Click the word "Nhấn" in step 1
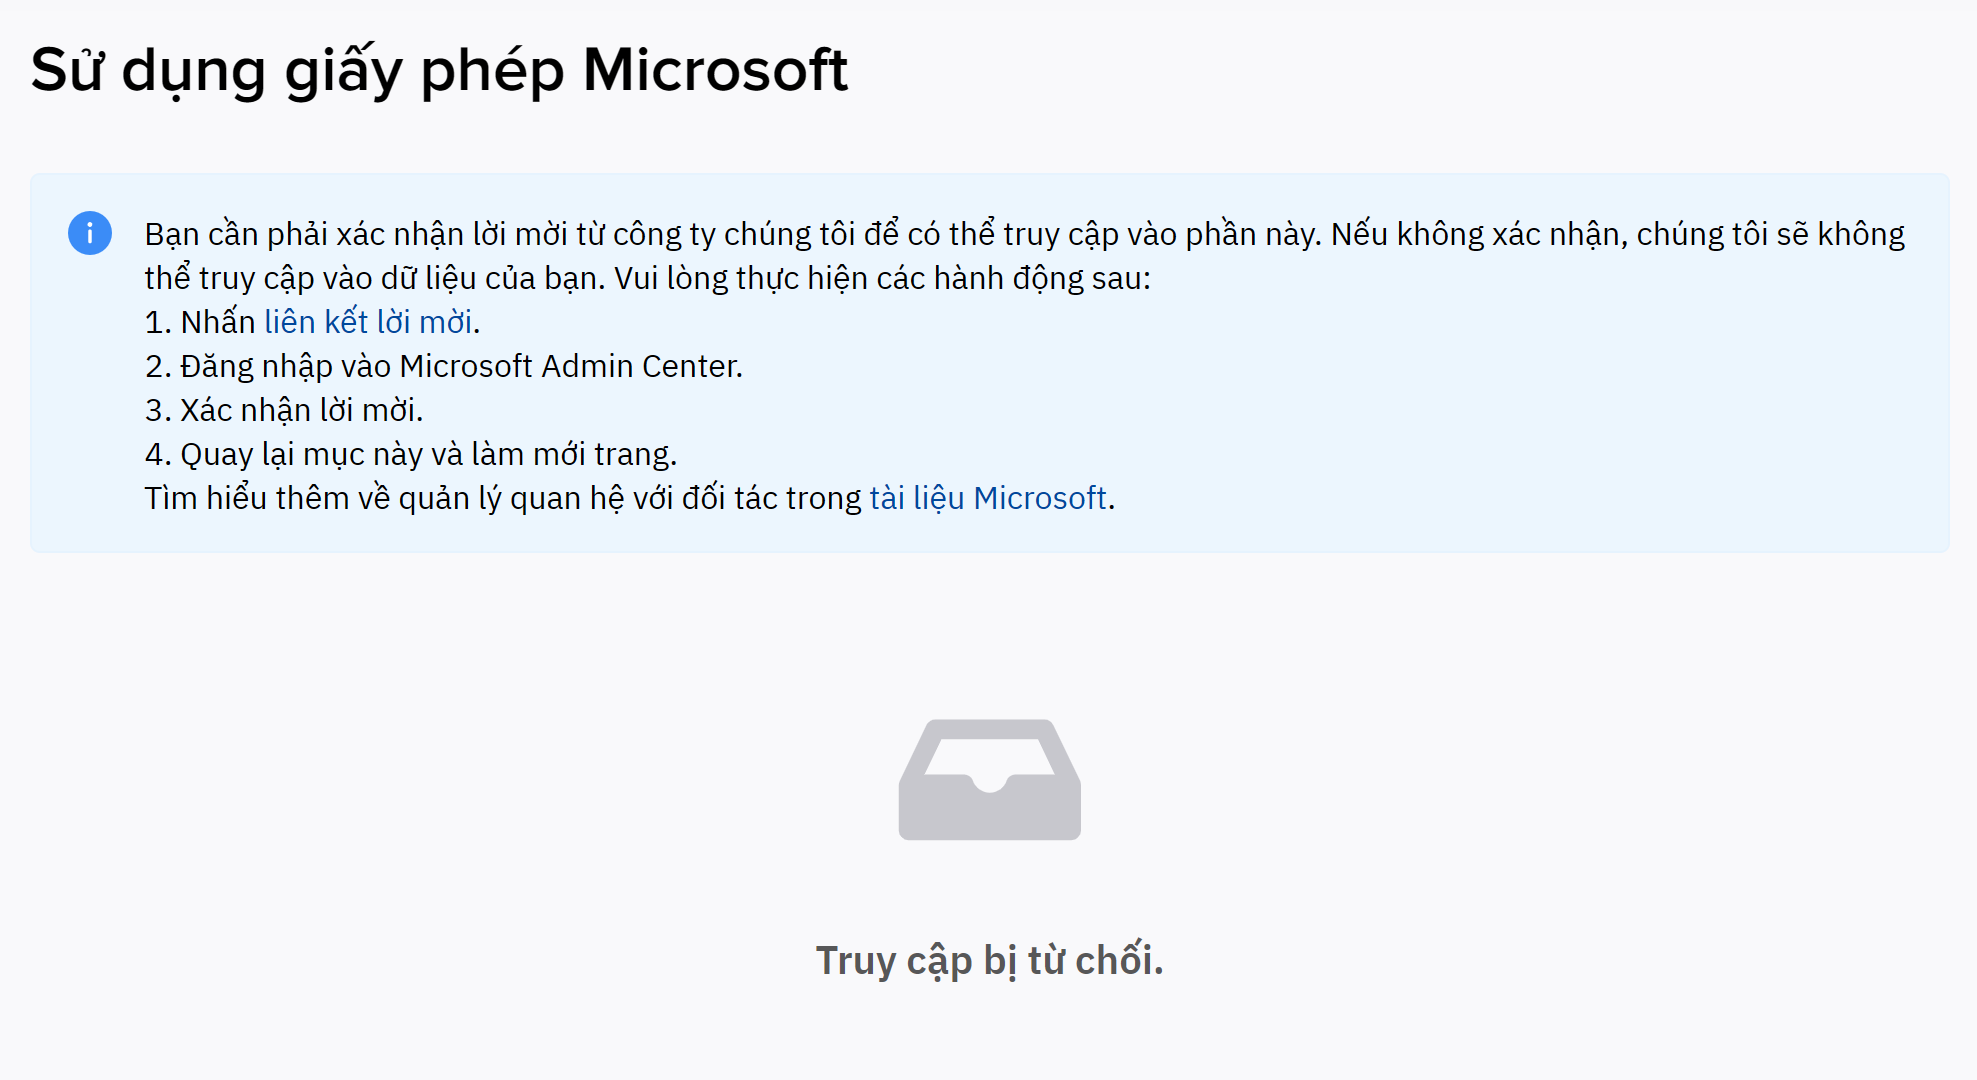This screenshot has width=1977, height=1080. tap(218, 322)
